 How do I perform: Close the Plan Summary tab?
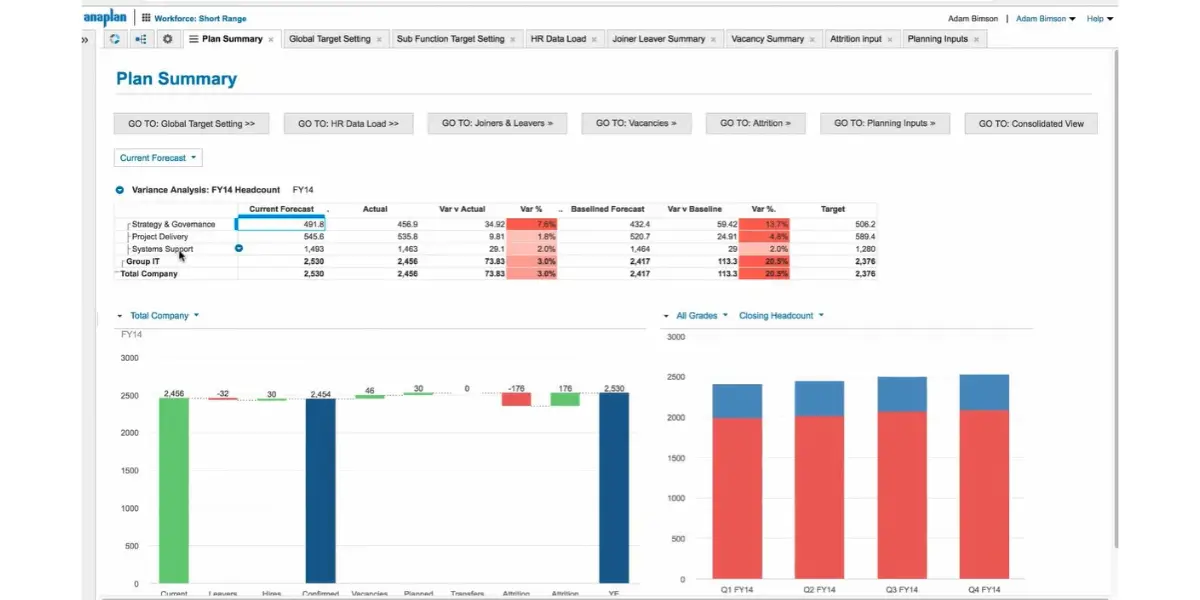[271, 40]
